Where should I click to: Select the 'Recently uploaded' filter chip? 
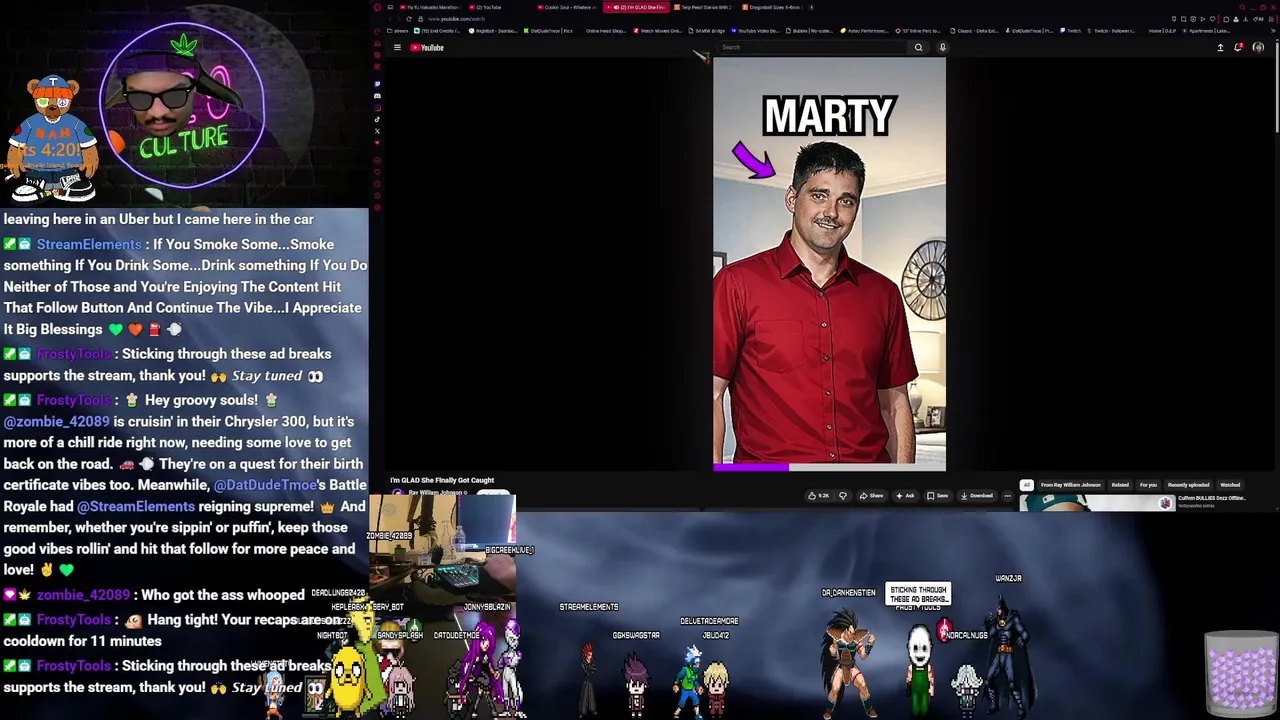tap(1188, 485)
